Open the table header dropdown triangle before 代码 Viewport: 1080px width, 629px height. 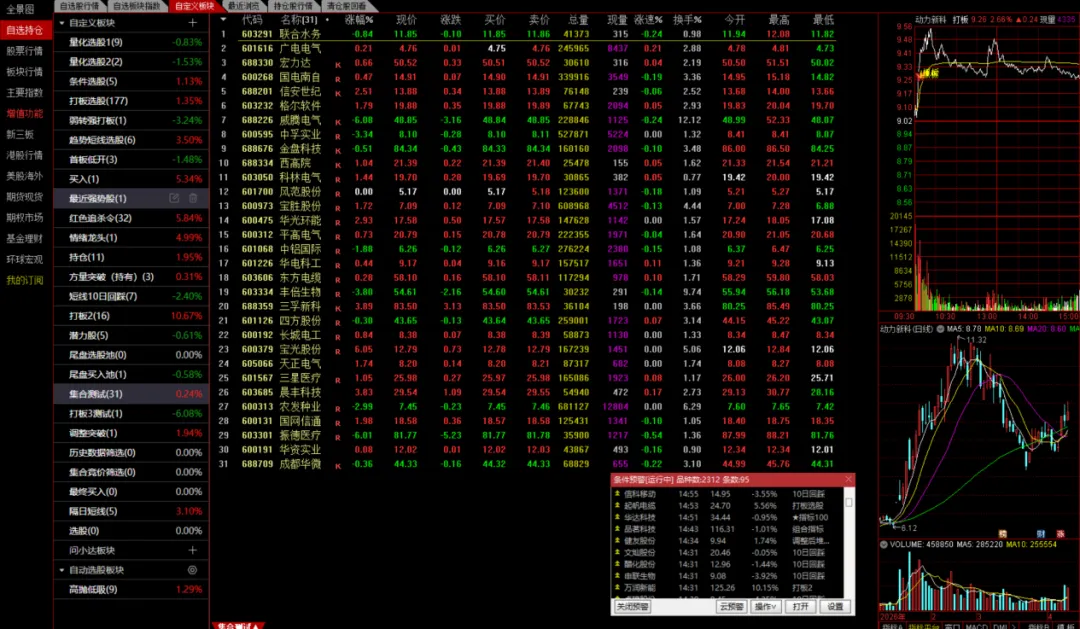(x=222, y=19)
